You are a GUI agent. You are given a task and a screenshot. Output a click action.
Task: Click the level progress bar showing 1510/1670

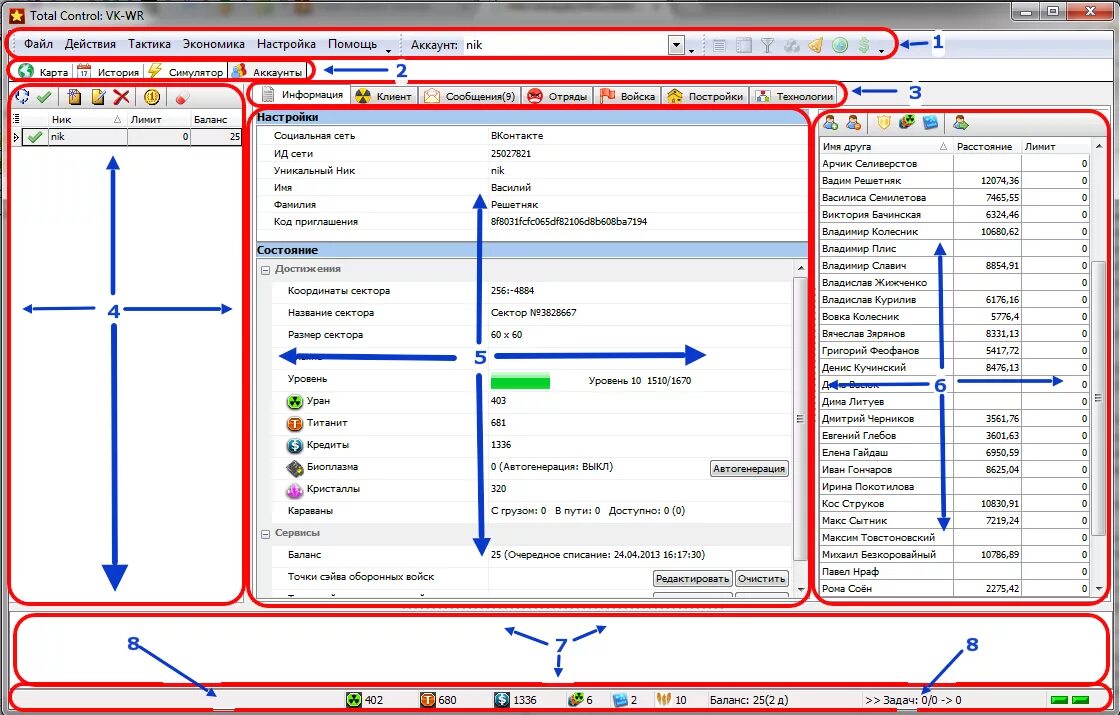(x=520, y=380)
